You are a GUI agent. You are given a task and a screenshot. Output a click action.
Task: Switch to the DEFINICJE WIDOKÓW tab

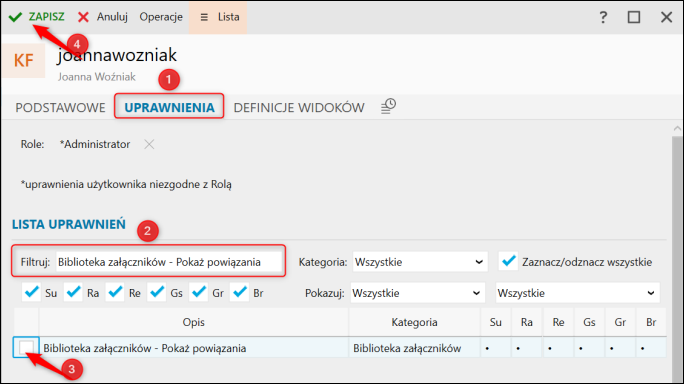tap(299, 107)
